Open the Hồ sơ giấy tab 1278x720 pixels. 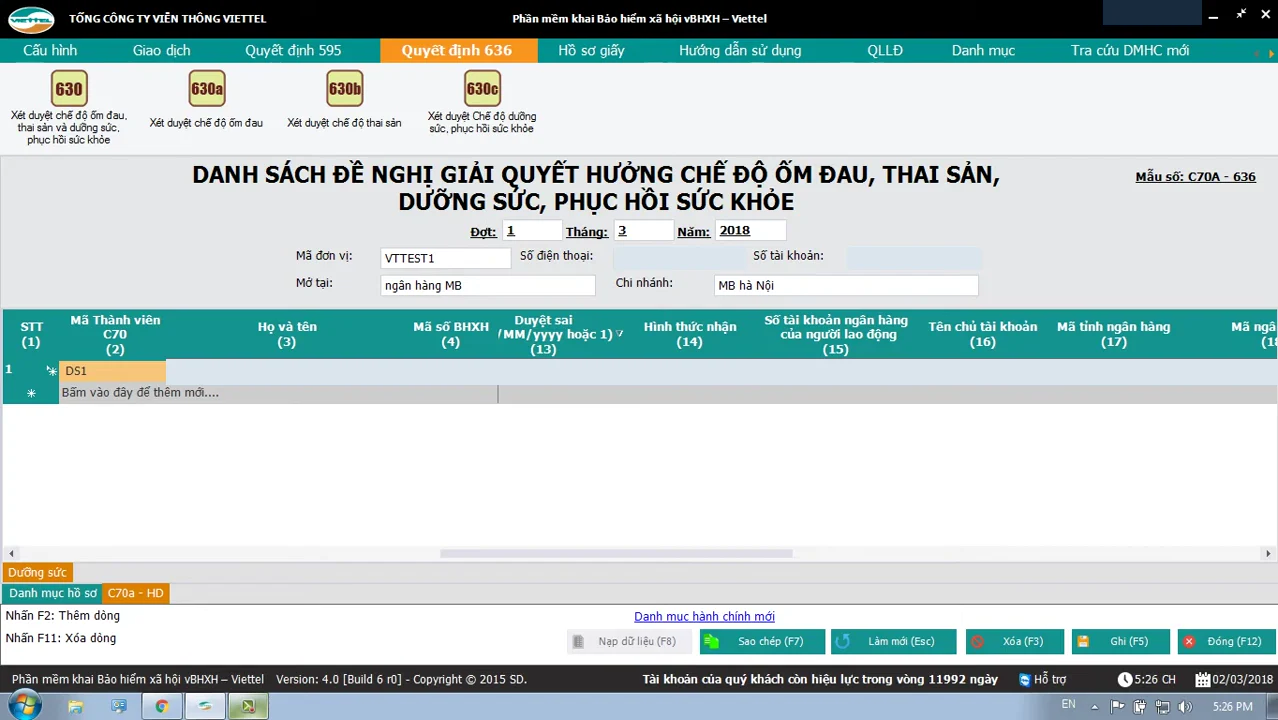point(591,50)
